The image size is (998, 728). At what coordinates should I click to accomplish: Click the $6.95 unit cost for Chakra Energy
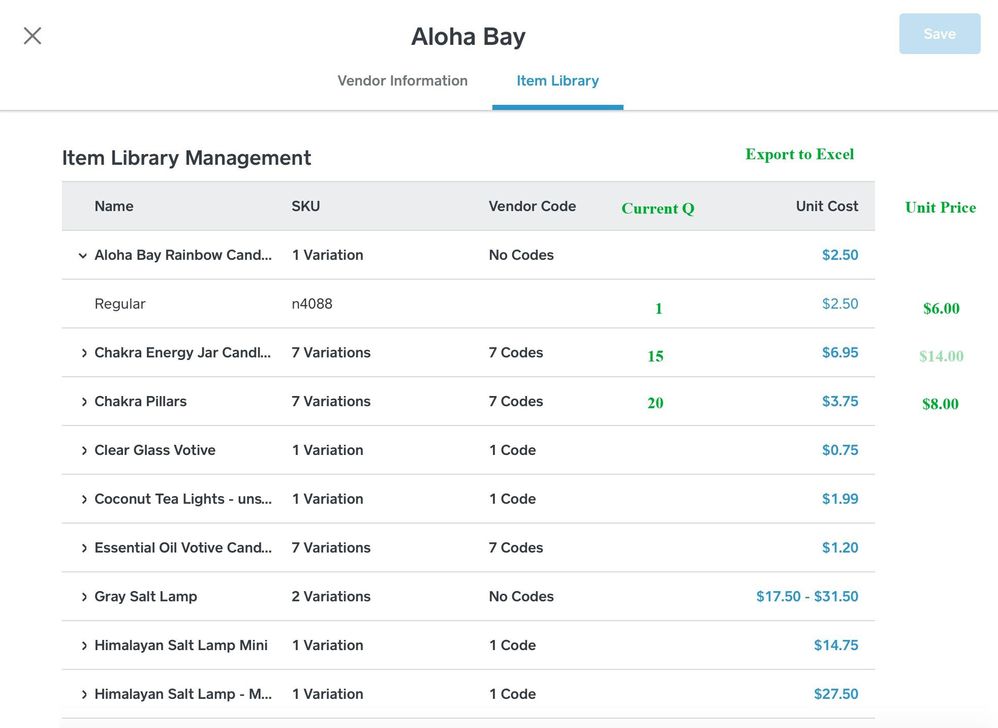(839, 353)
